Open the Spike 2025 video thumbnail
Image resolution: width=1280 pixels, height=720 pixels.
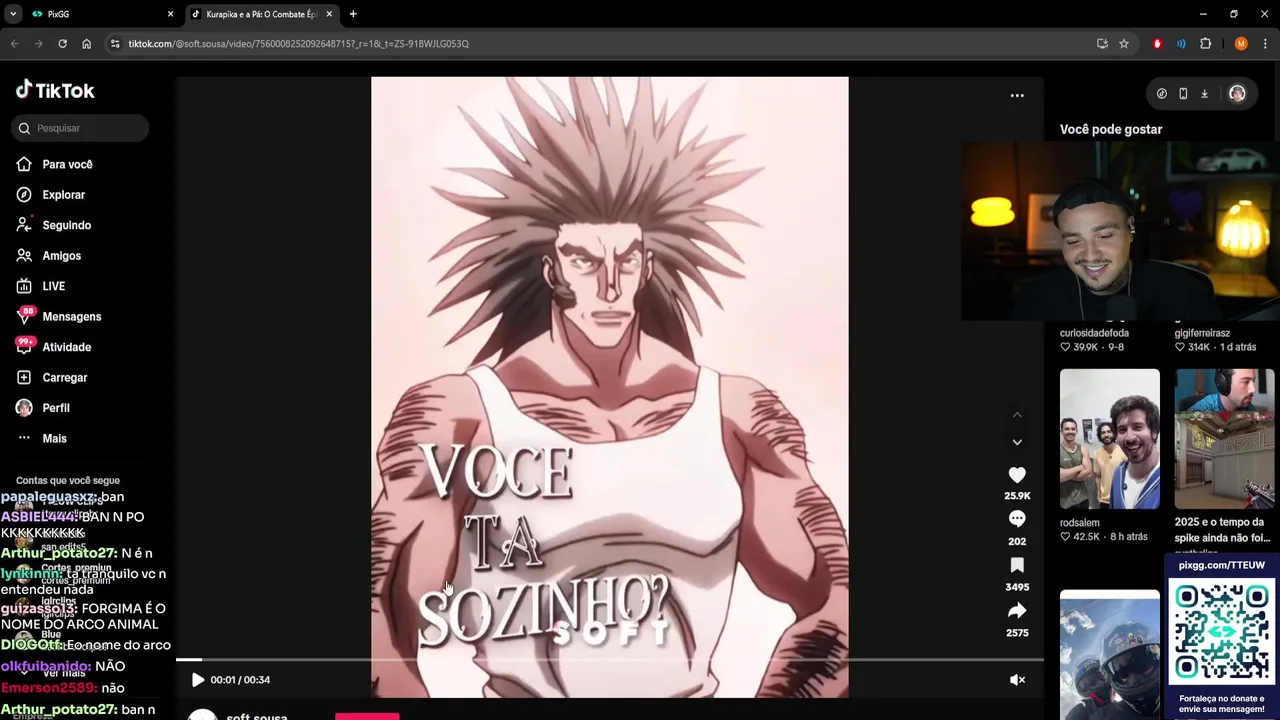click(x=1225, y=439)
